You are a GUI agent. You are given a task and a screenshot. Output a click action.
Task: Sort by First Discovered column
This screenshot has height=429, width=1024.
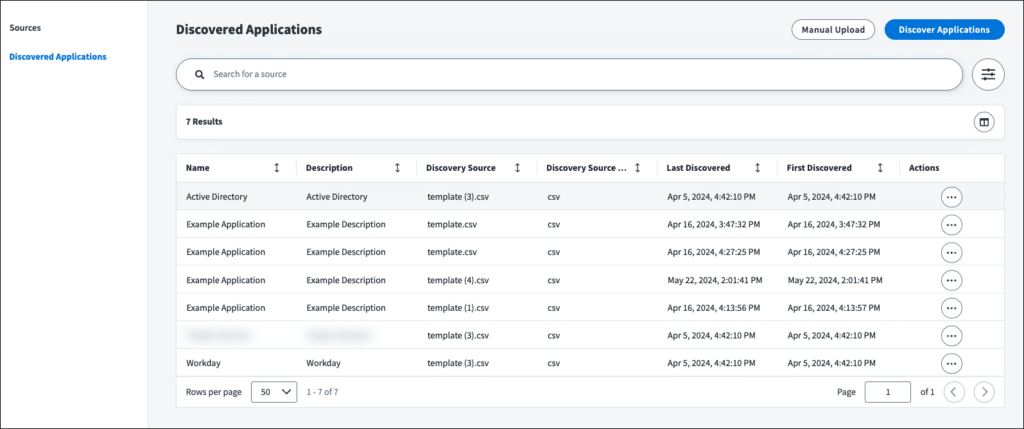click(x=880, y=168)
